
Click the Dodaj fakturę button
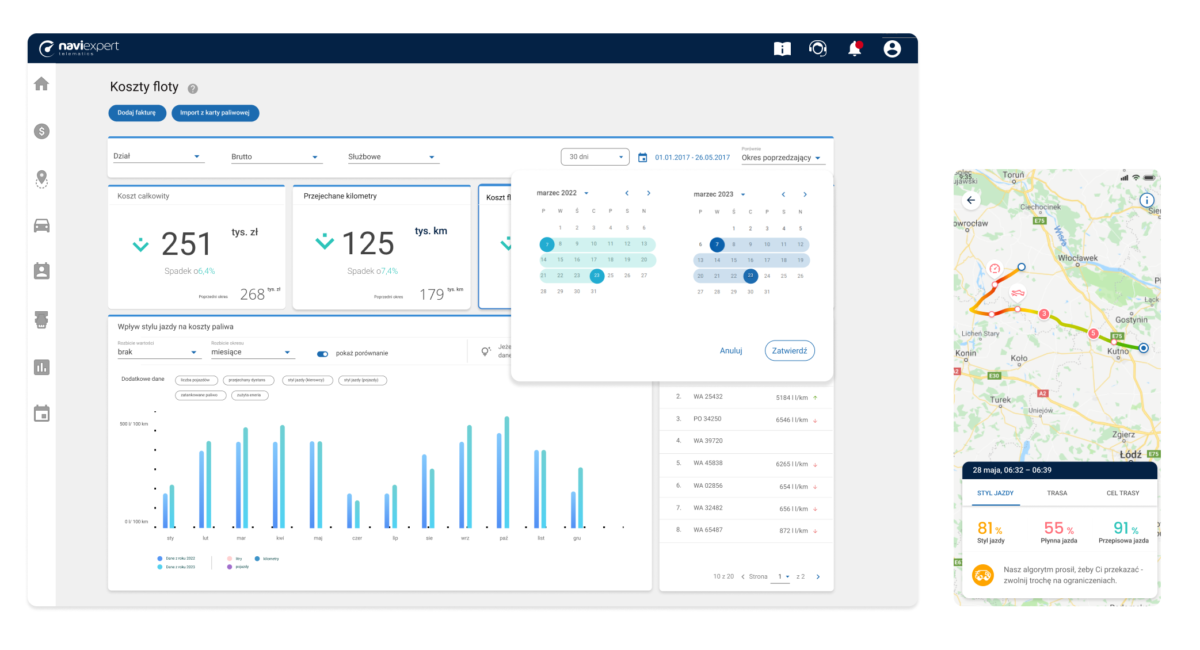click(x=136, y=113)
